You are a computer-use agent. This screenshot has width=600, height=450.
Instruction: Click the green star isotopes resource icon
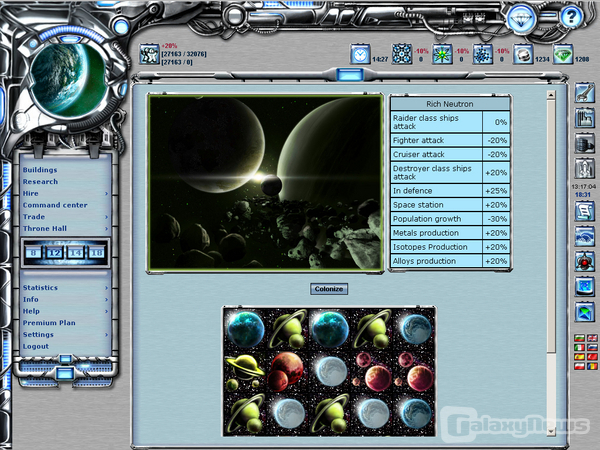441,54
